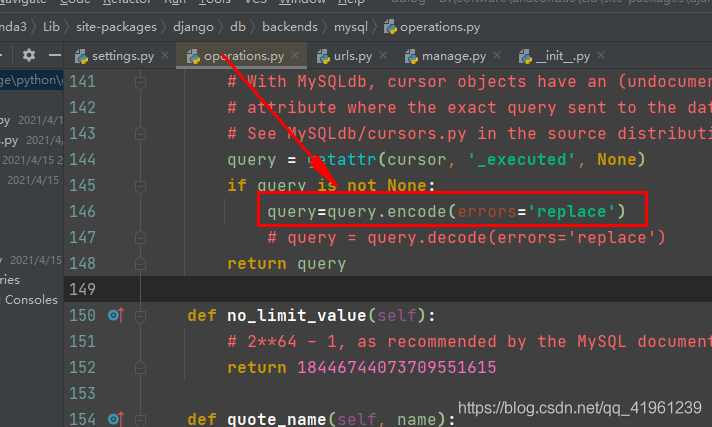Click line number 149 in the gutter
Screen dimensions: 712x427
(82, 289)
